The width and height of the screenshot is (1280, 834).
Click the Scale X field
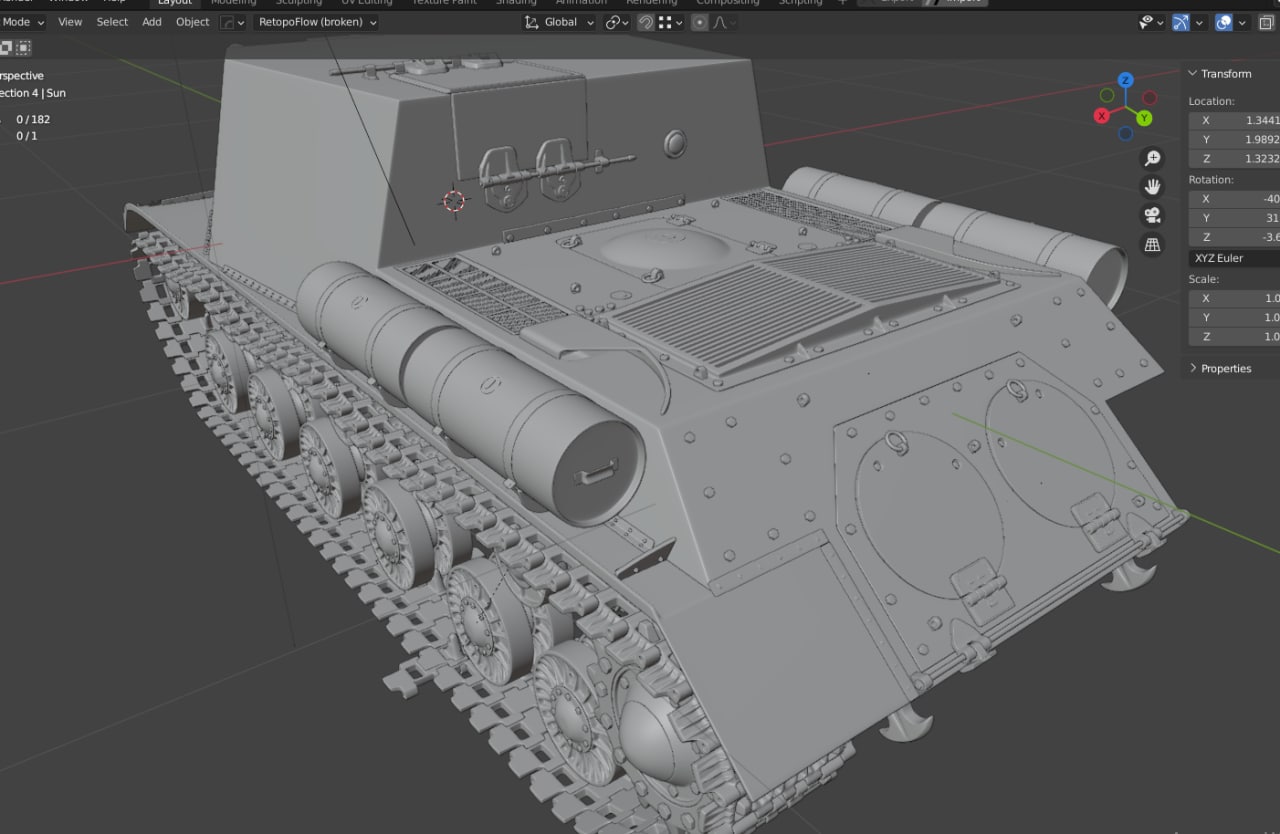coord(1234,298)
